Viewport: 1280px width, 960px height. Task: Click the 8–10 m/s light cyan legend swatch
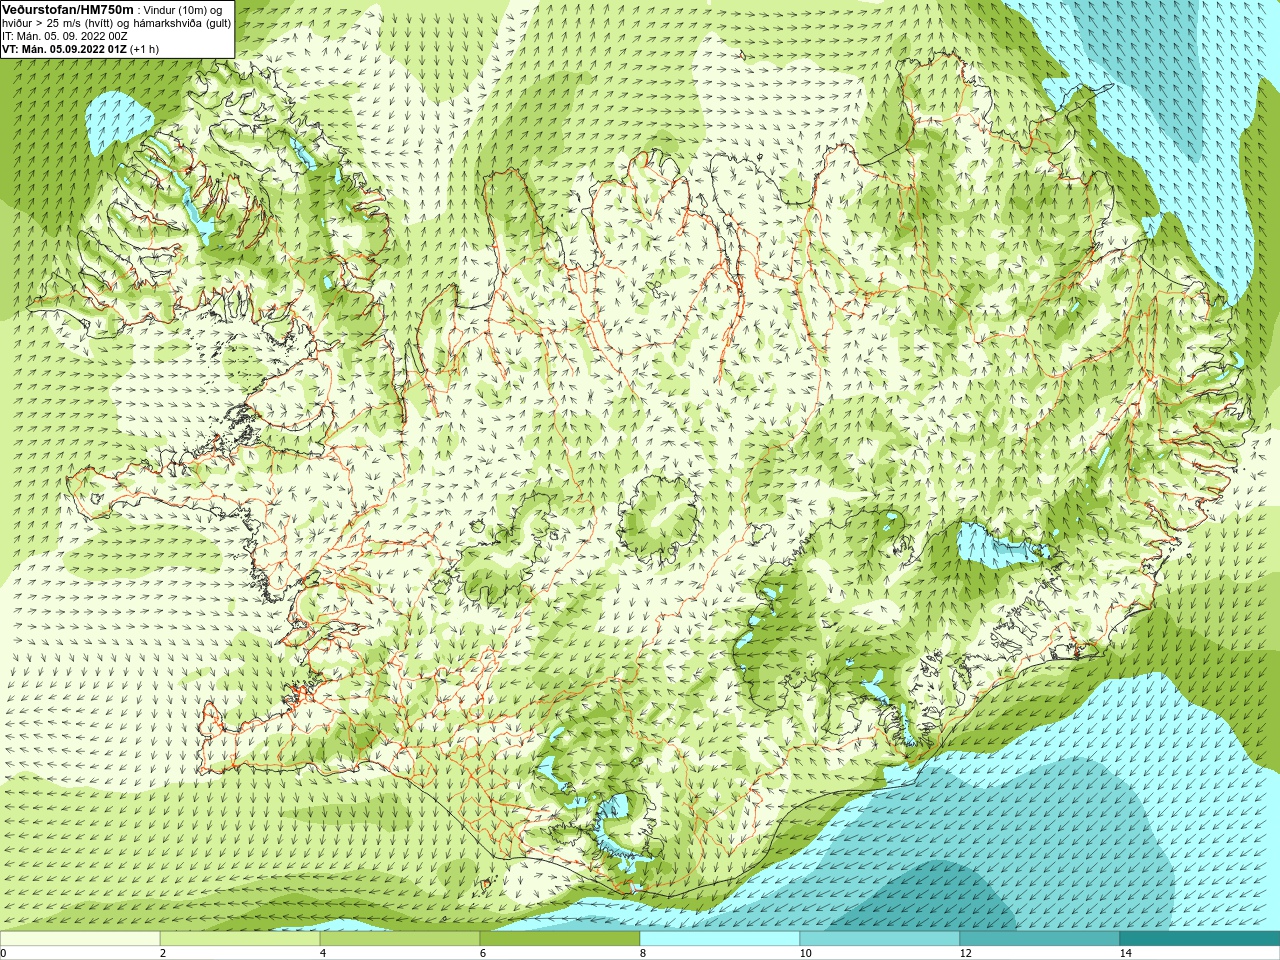coord(720,939)
